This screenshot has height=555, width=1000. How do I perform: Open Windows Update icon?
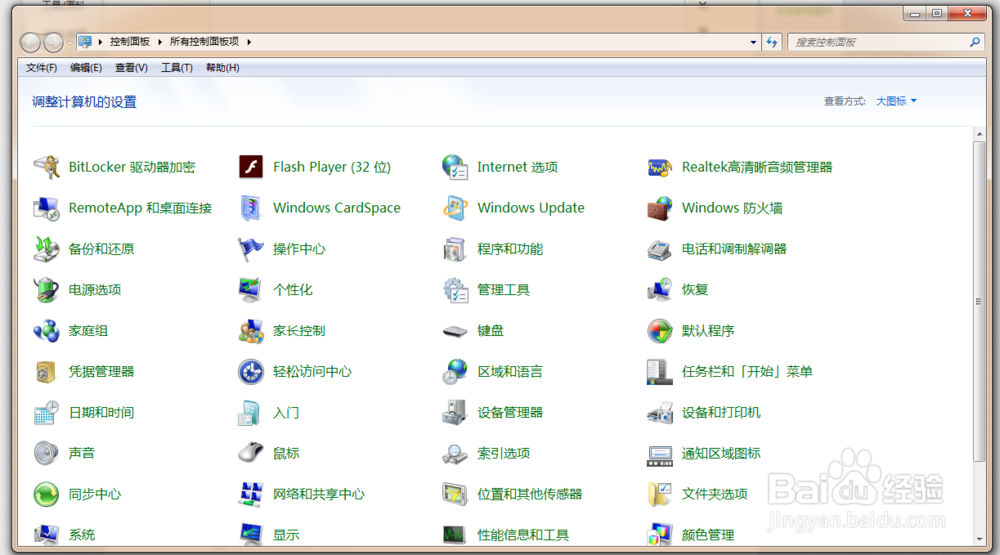click(455, 208)
